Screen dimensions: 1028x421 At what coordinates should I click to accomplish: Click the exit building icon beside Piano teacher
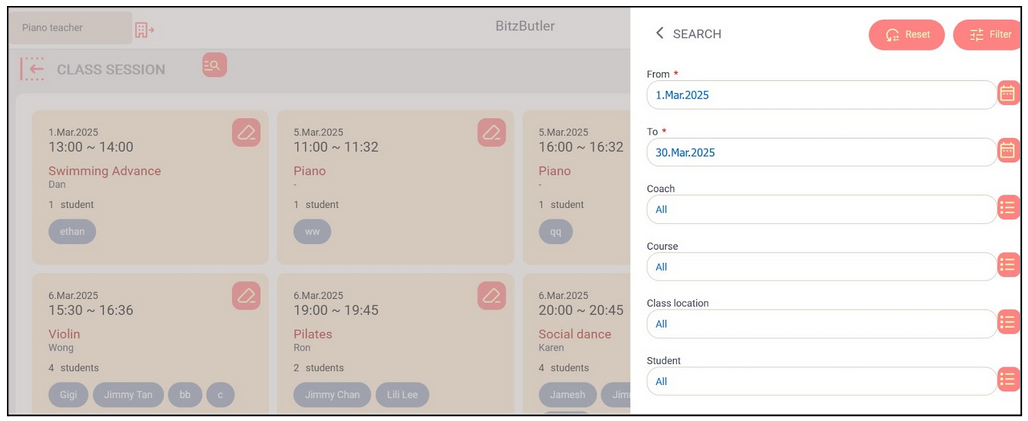145,29
